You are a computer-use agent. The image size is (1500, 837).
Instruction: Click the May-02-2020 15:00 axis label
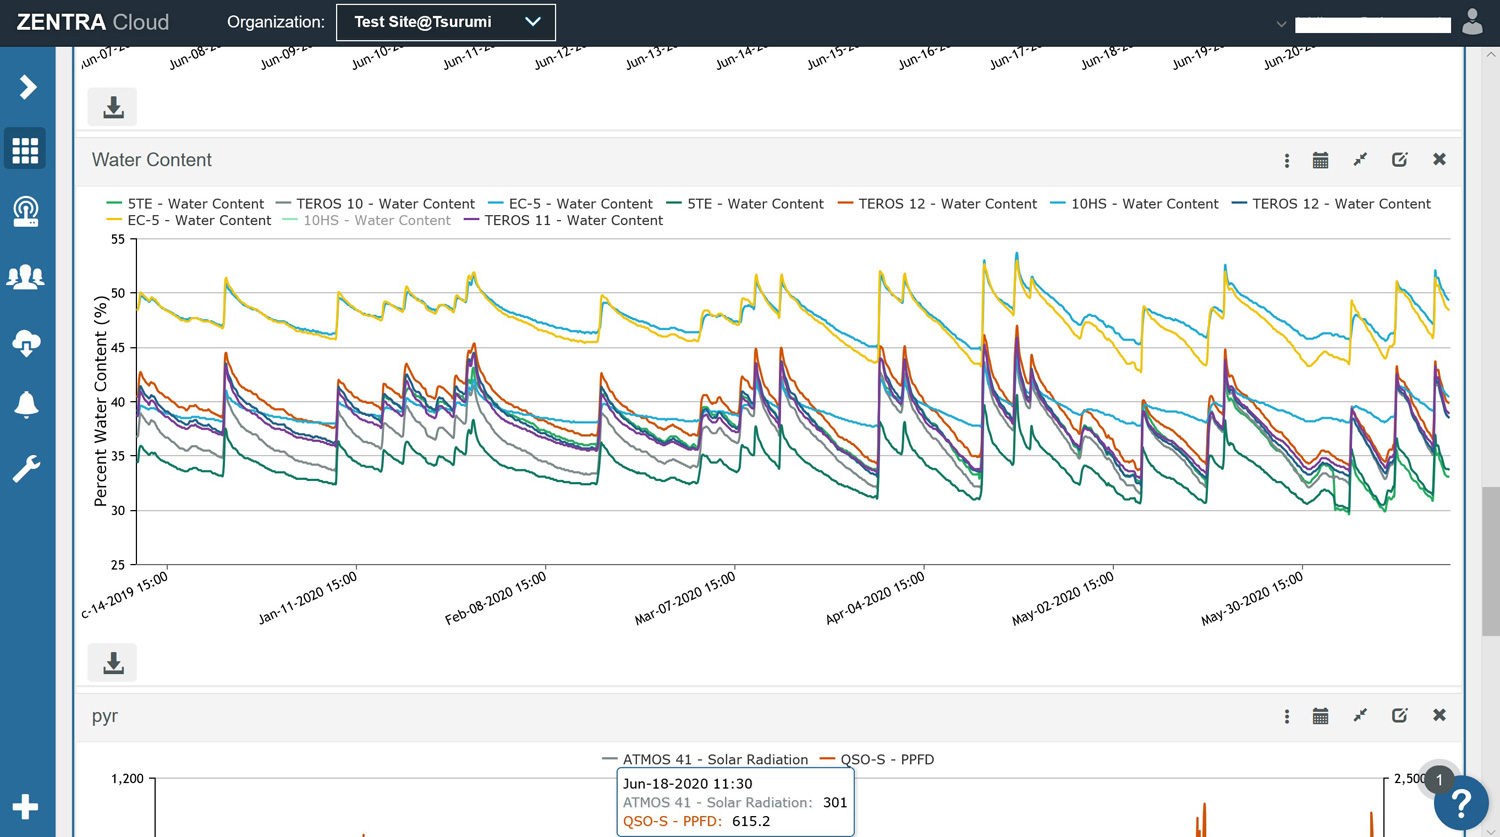pos(1063,599)
